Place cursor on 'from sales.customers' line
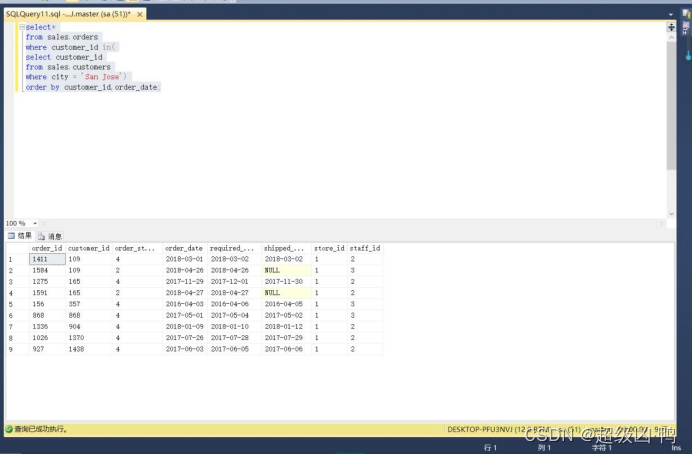 [68, 67]
